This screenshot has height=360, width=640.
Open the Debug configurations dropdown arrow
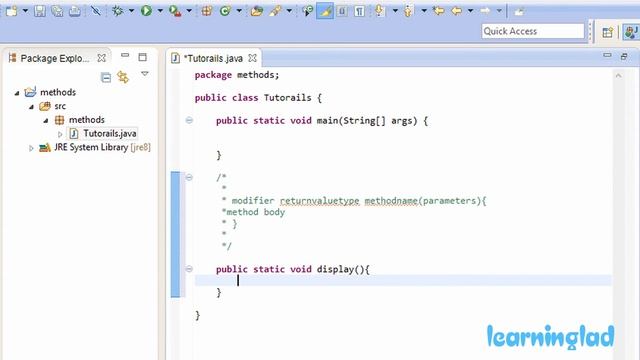click(x=131, y=11)
